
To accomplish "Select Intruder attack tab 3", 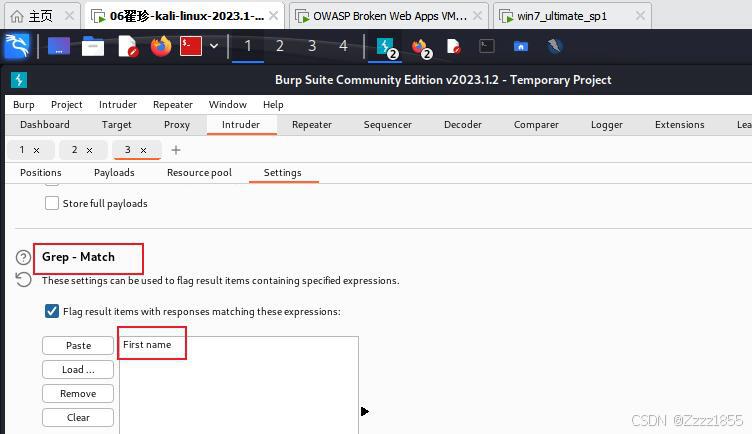I will click(x=128, y=150).
